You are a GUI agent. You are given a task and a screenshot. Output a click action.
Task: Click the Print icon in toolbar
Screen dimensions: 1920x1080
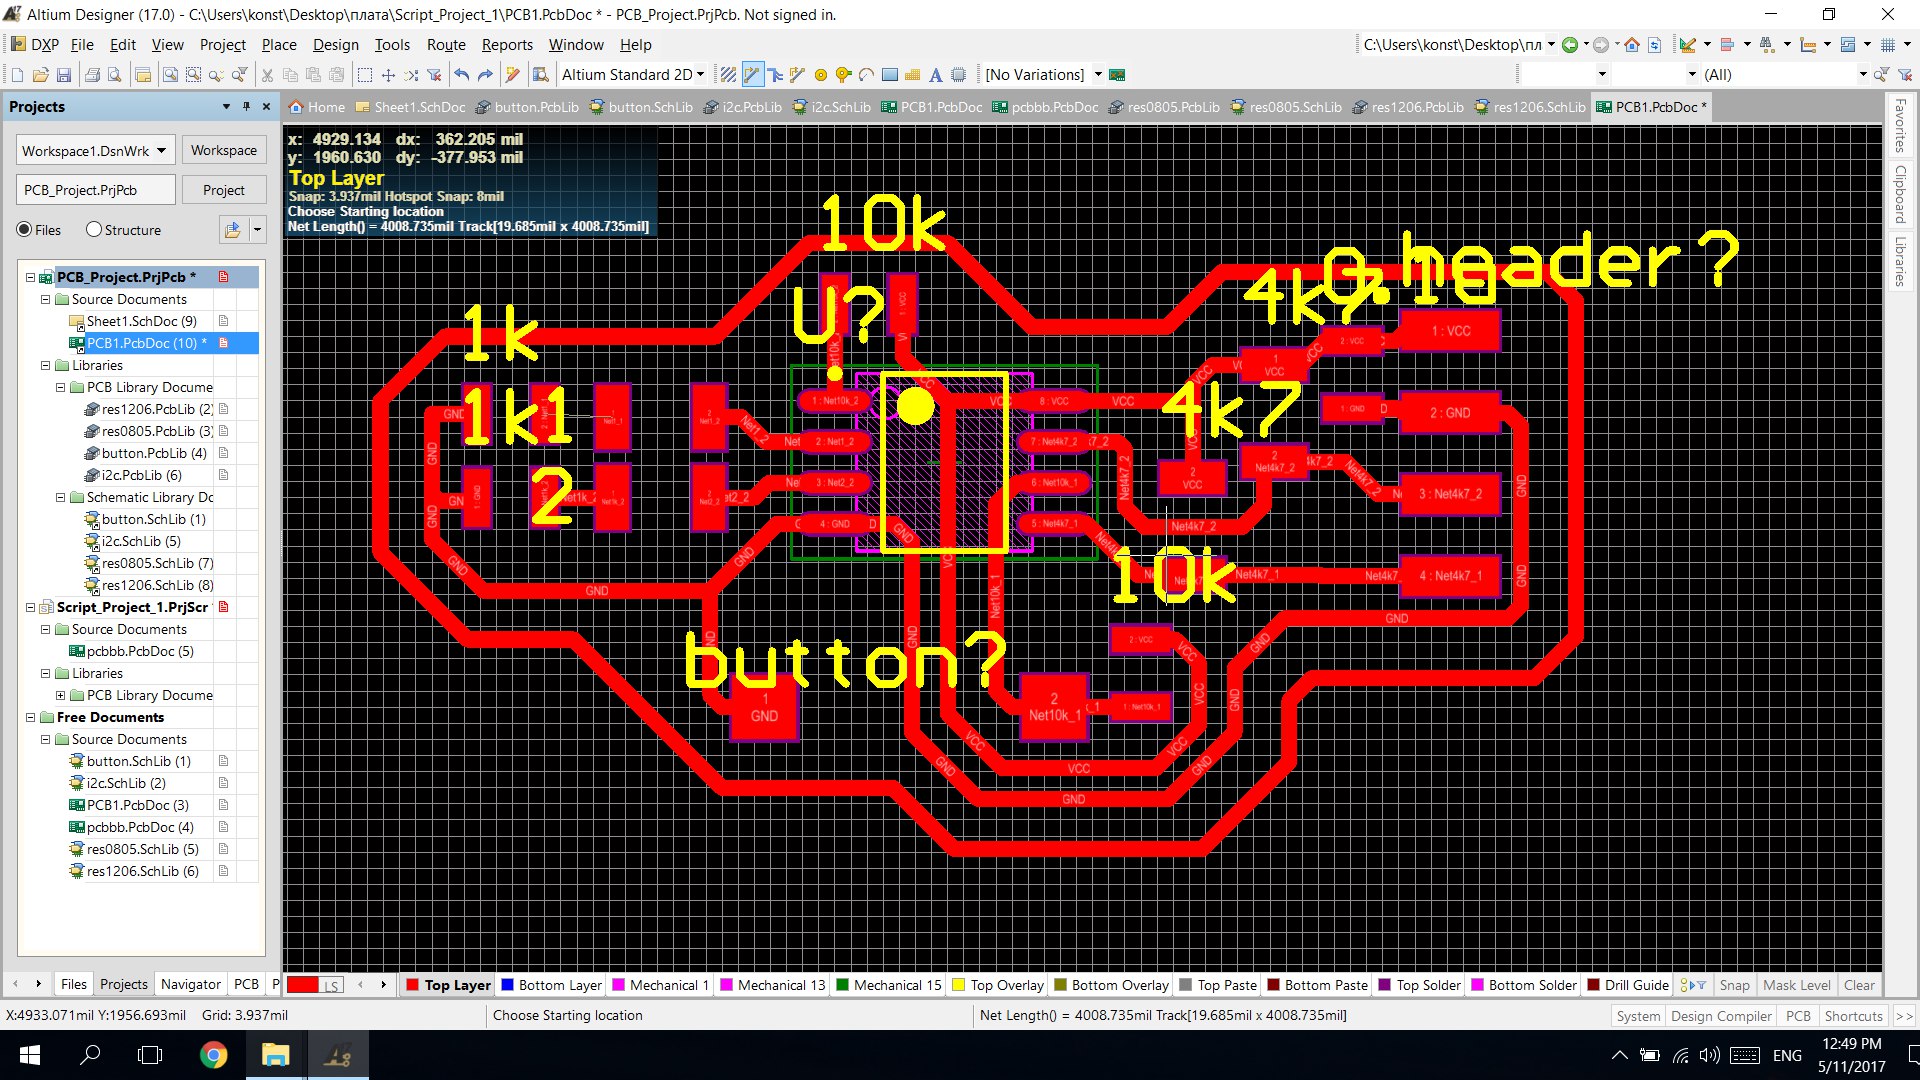click(x=92, y=75)
